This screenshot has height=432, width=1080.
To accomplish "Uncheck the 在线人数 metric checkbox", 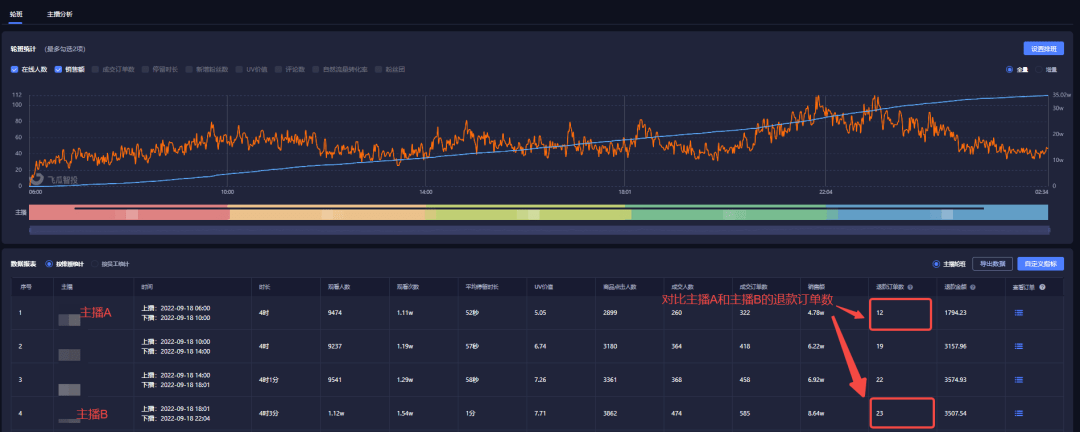I will 14,70.
